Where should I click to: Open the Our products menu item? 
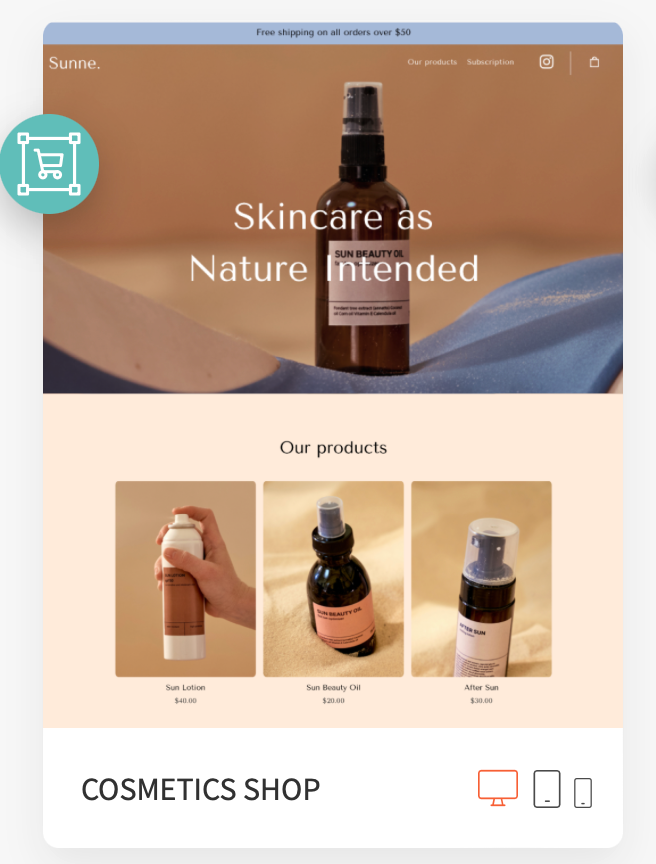432,62
